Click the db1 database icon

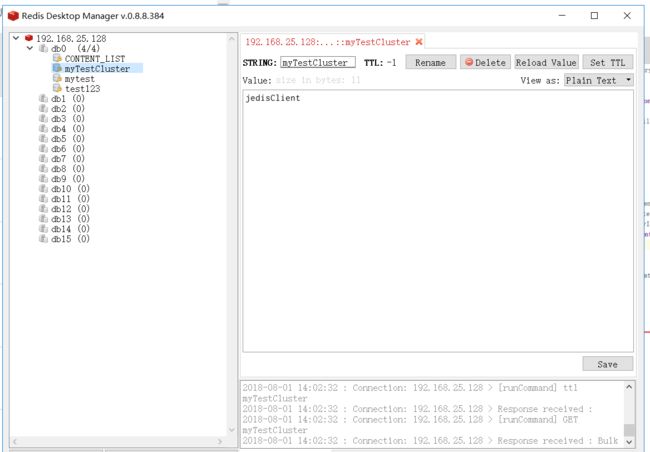pos(43,99)
